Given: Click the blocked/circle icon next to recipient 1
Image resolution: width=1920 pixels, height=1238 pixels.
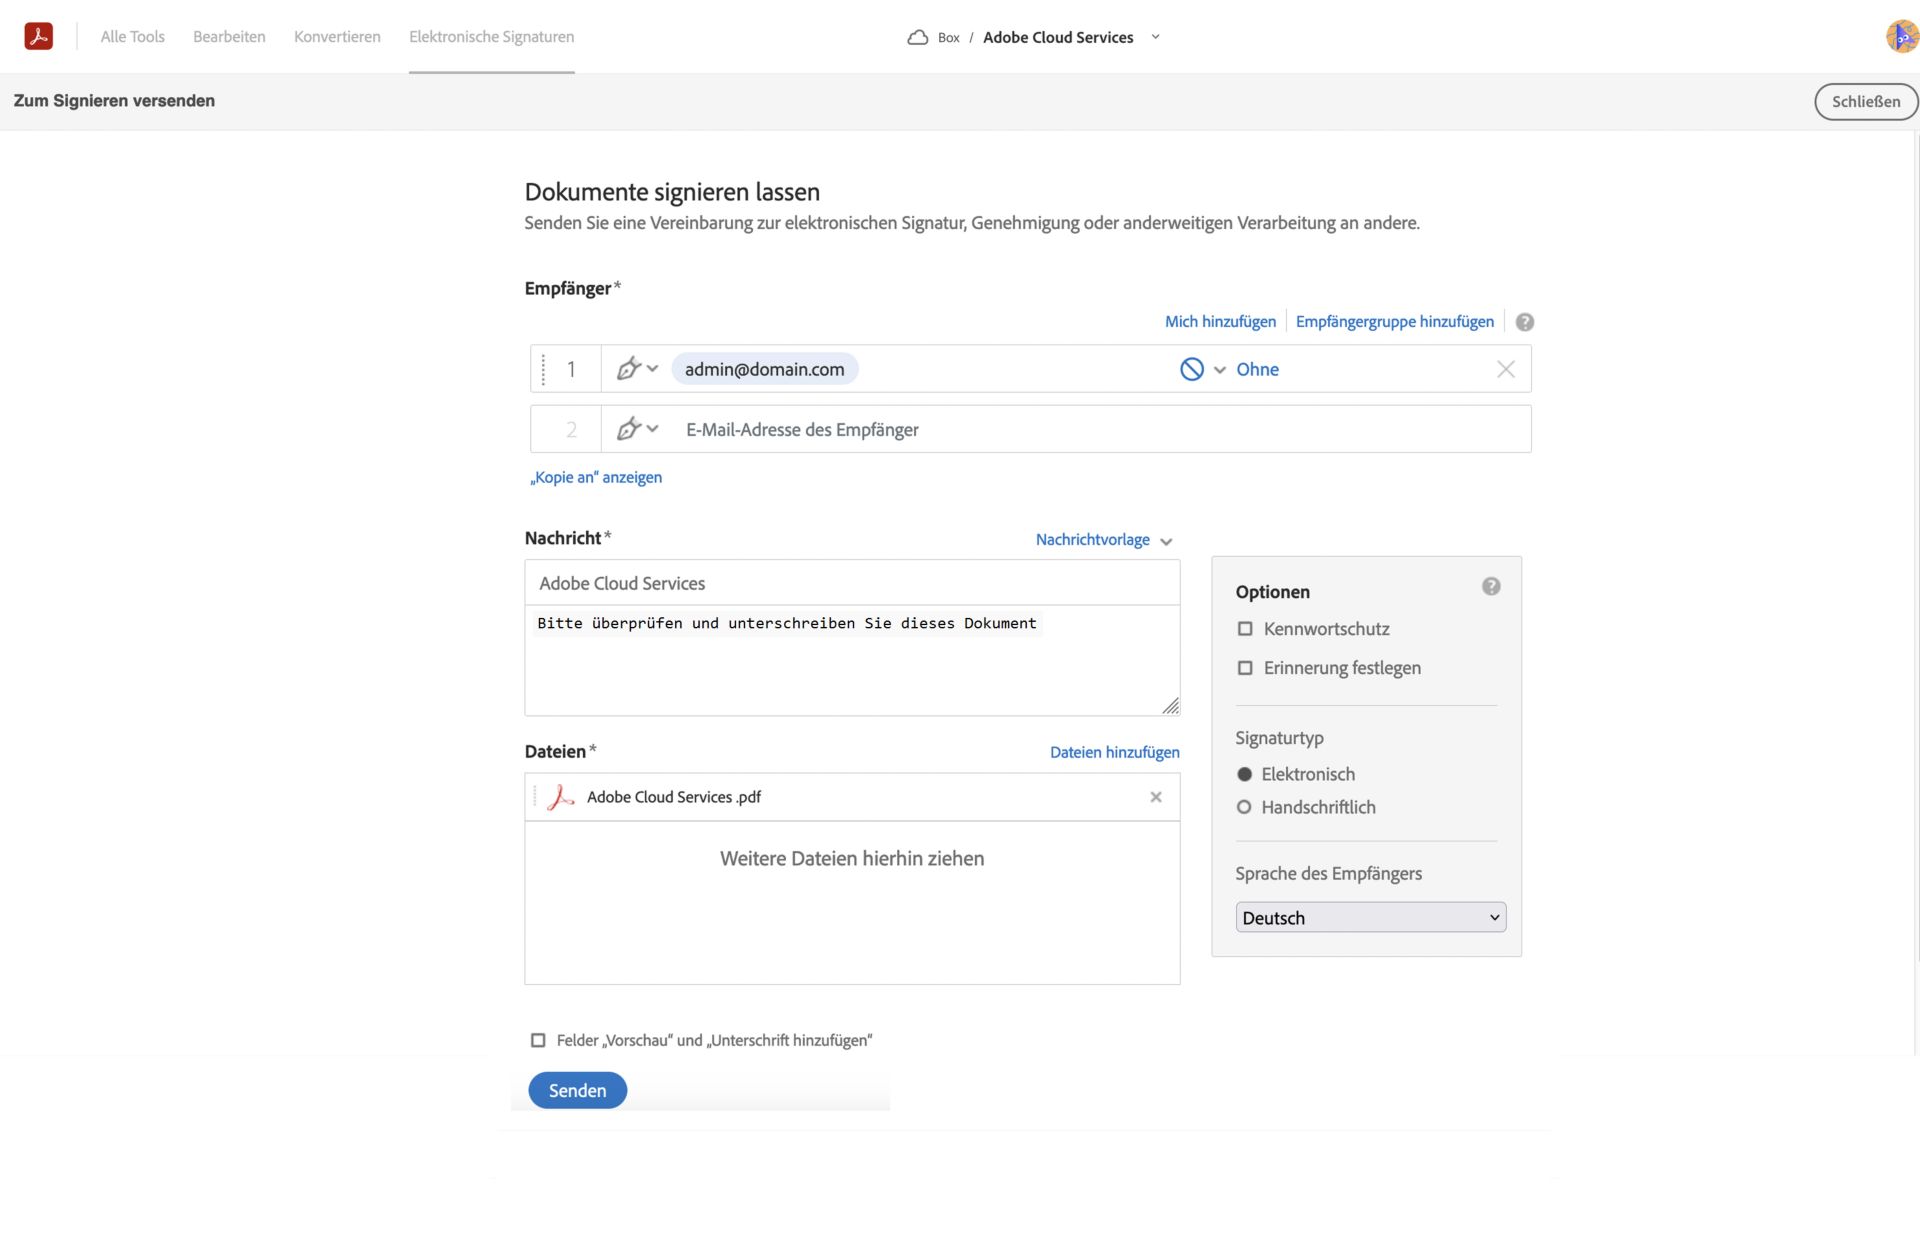Looking at the screenshot, I should 1191,368.
